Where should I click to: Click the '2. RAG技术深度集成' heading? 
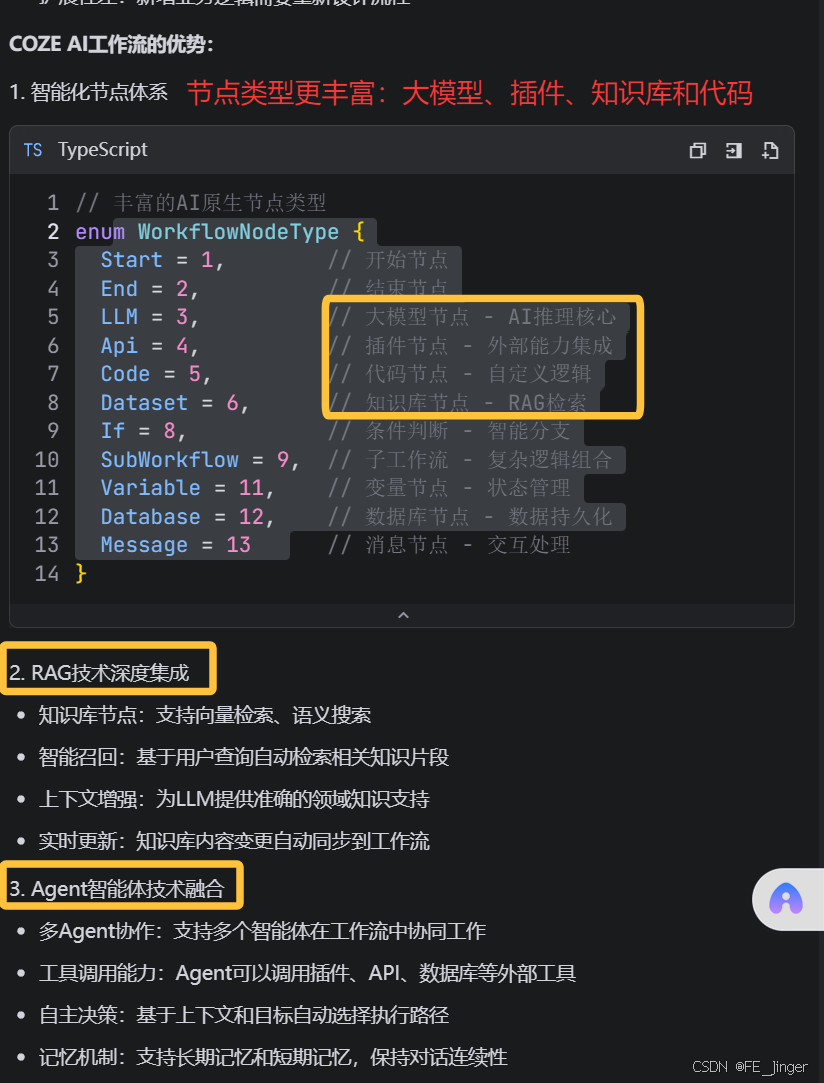click(99, 673)
